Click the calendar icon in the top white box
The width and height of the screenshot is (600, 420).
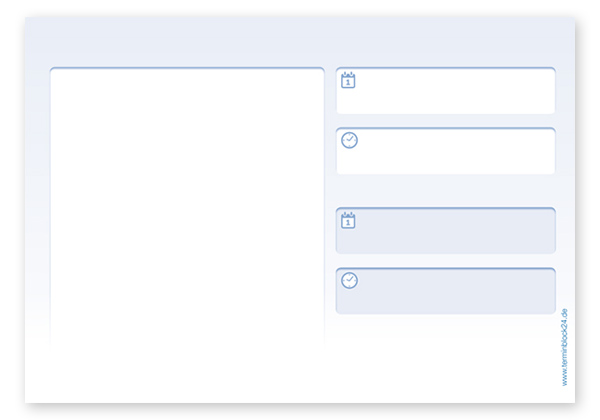[348, 80]
